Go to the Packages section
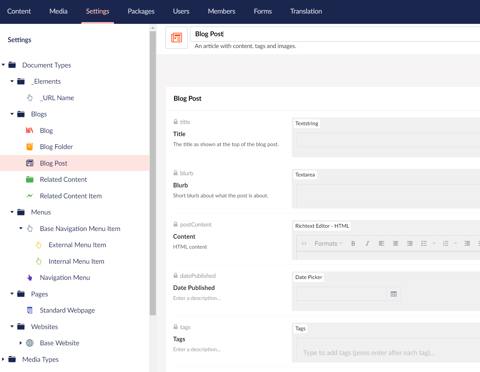The width and height of the screenshot is (480, 372). coord(141,11)
